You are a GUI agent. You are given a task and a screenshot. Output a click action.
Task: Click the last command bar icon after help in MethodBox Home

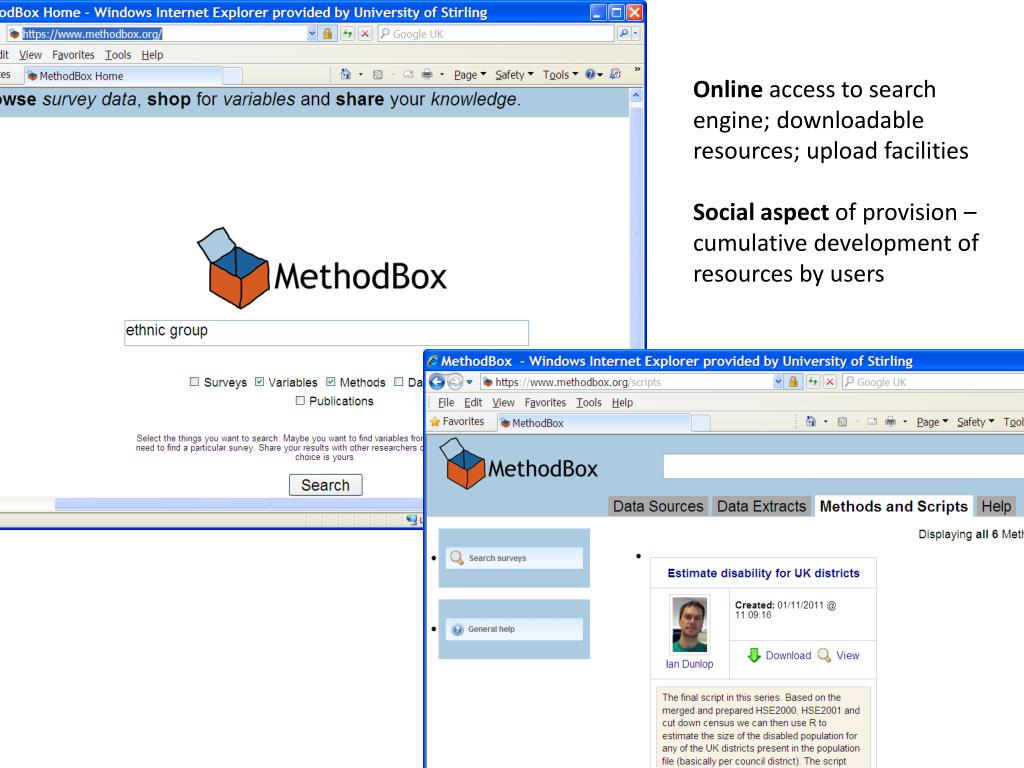pos(615,74)
